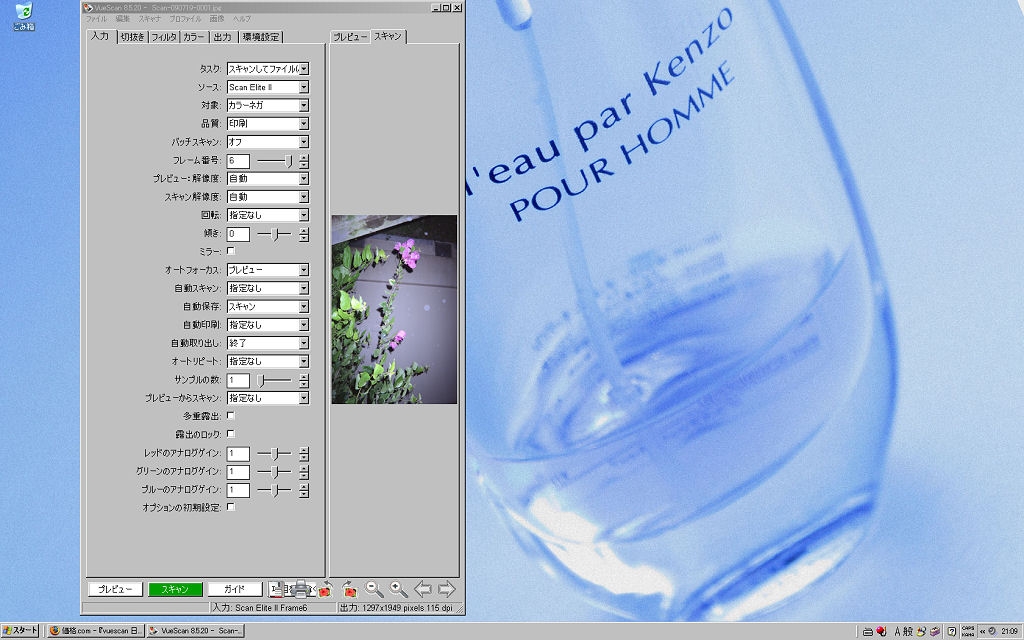Image resolution: width=1024 pixels, height=640 pixels.
Task: Click the IME toolbox tray icon
Action: [x=935, y=631]
